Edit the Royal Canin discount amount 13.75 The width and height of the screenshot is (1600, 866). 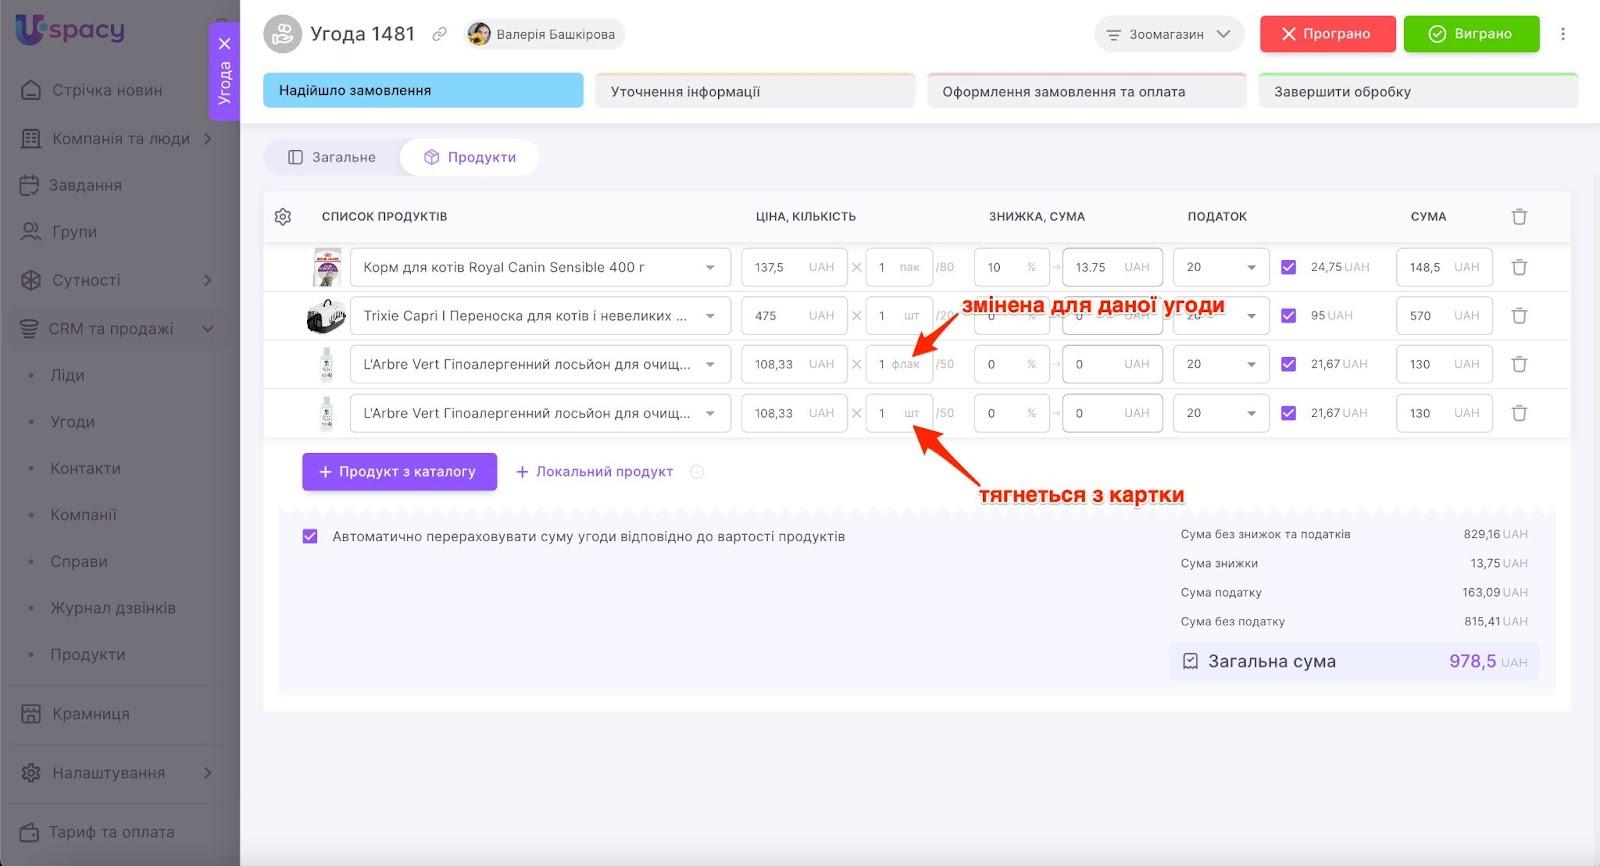pos(1112,267)
